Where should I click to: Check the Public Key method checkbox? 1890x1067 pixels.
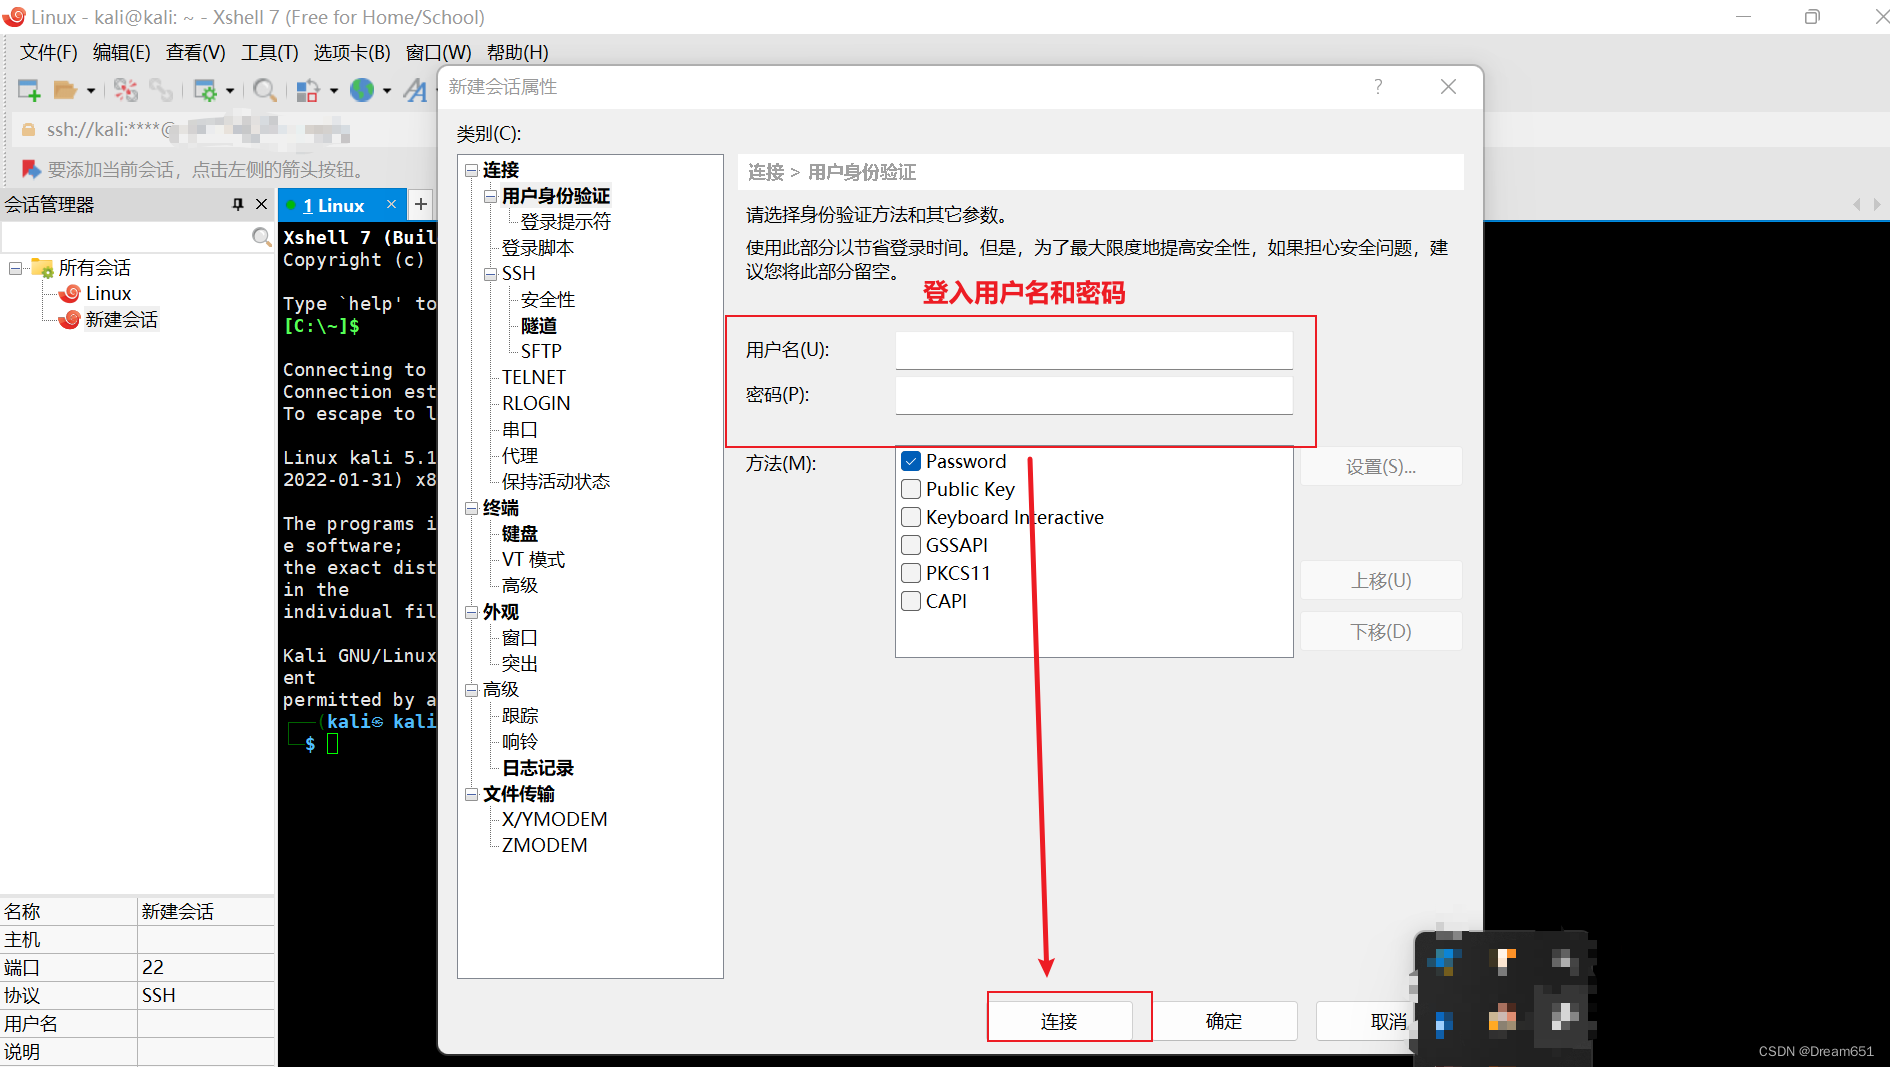(911, 489)
